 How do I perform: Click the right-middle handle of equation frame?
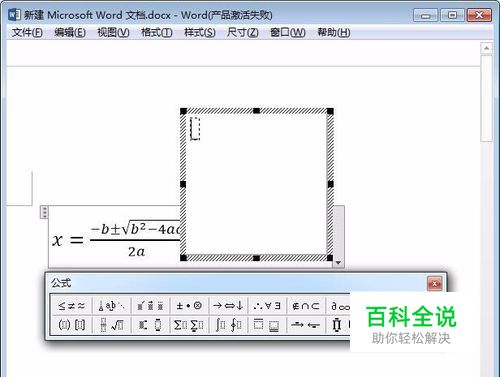[330, 184]
